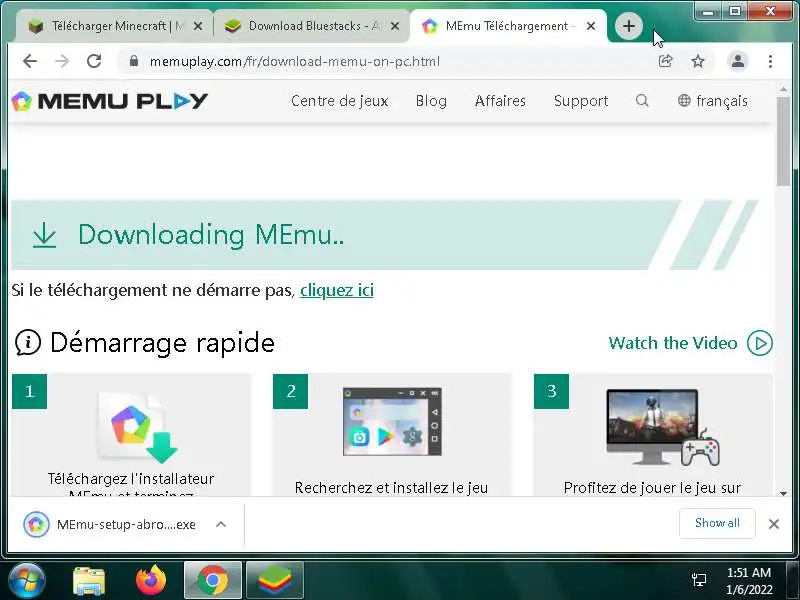Image resolution: width=800 pixels, height=600 pixels.
Task: Open a new browser tab
Action: pyautogui.click(x=629, y=26)
